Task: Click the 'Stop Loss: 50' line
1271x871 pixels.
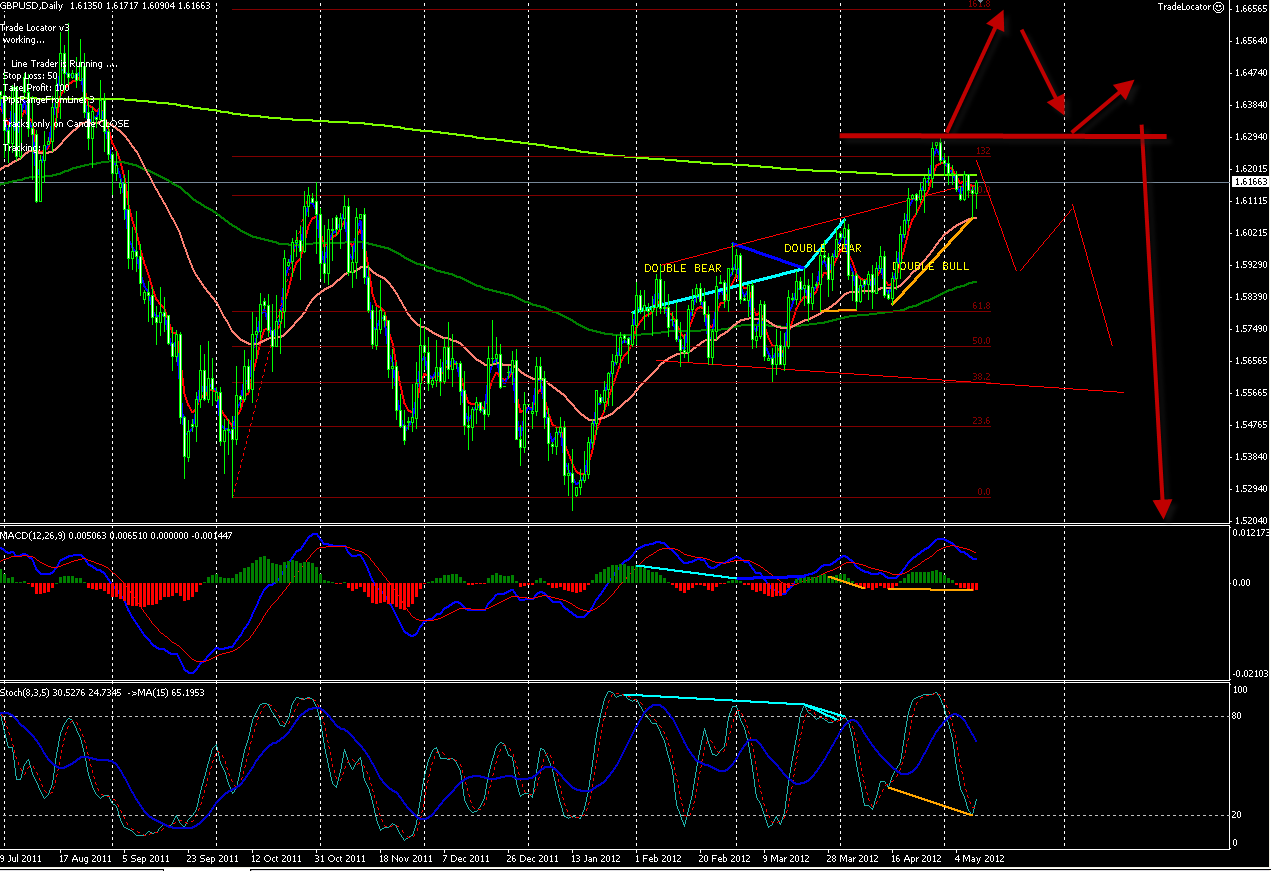Action: click(30, 75)
